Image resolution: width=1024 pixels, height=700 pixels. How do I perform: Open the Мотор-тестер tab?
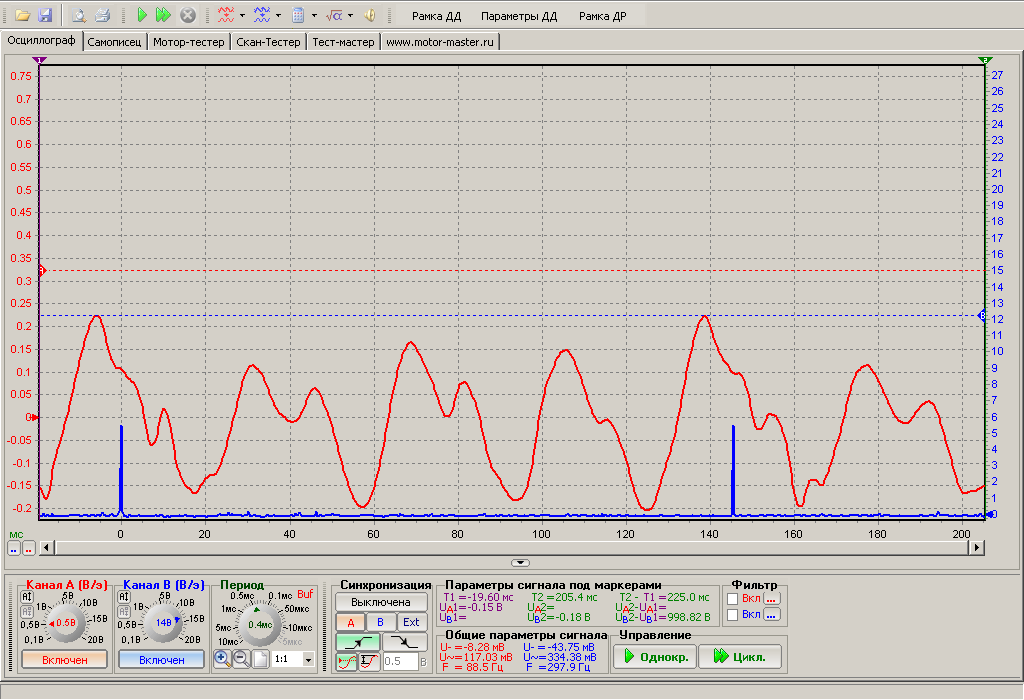[189, 42]
